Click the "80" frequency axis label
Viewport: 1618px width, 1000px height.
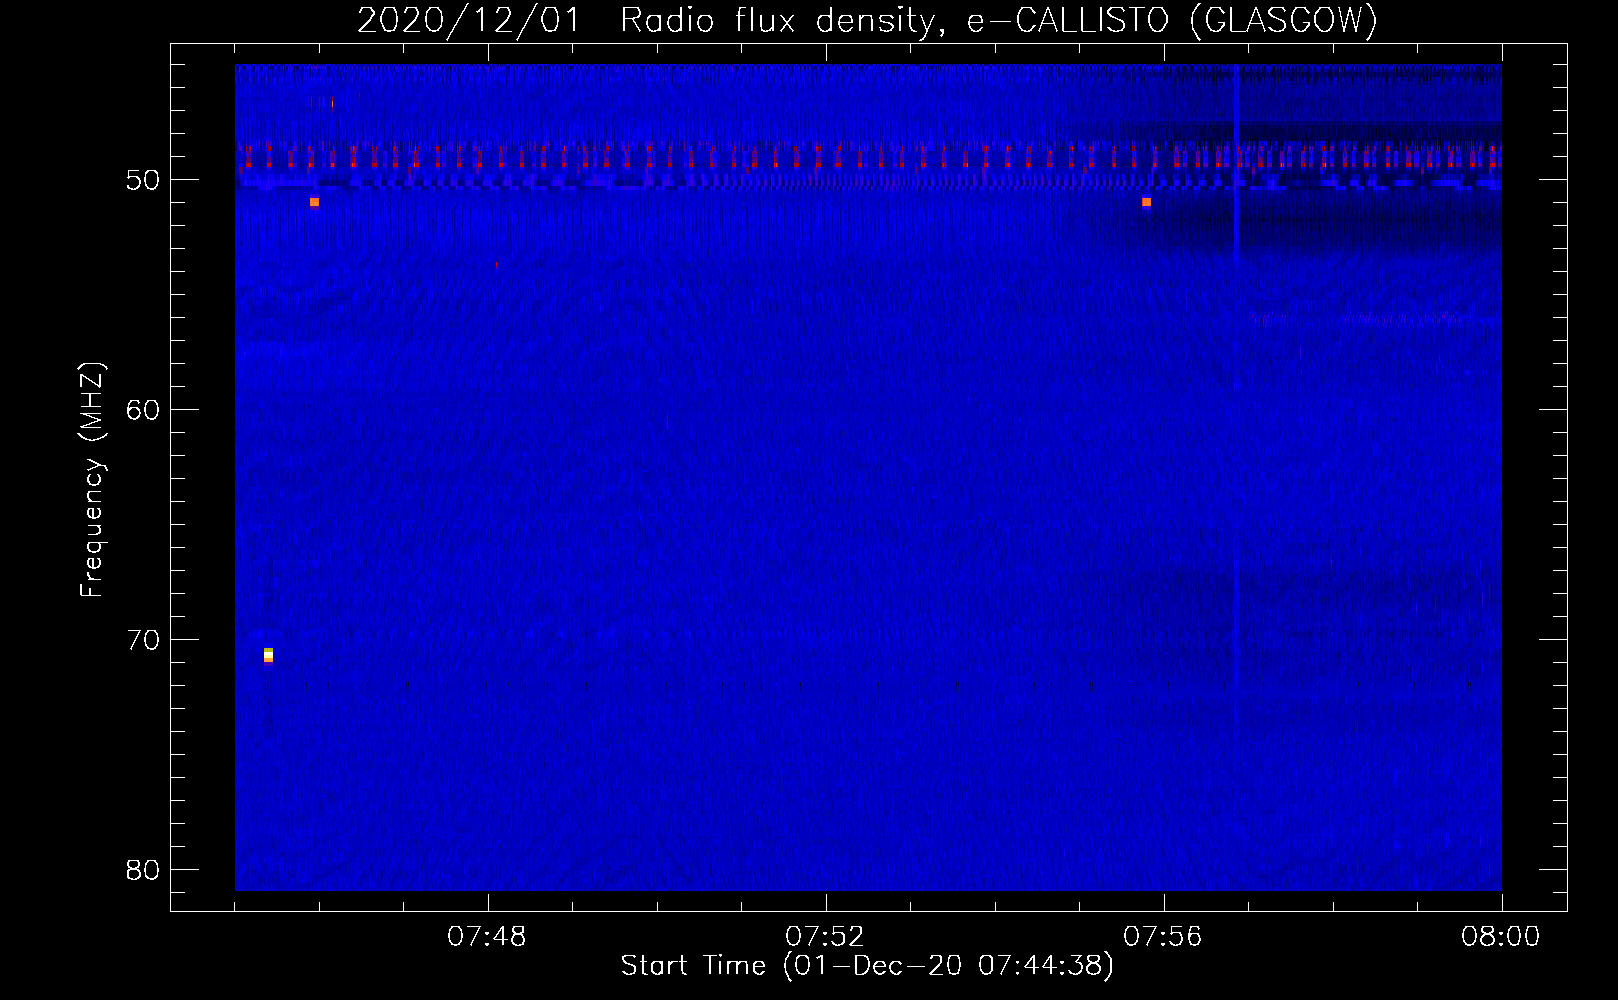(x=144, y=870)
